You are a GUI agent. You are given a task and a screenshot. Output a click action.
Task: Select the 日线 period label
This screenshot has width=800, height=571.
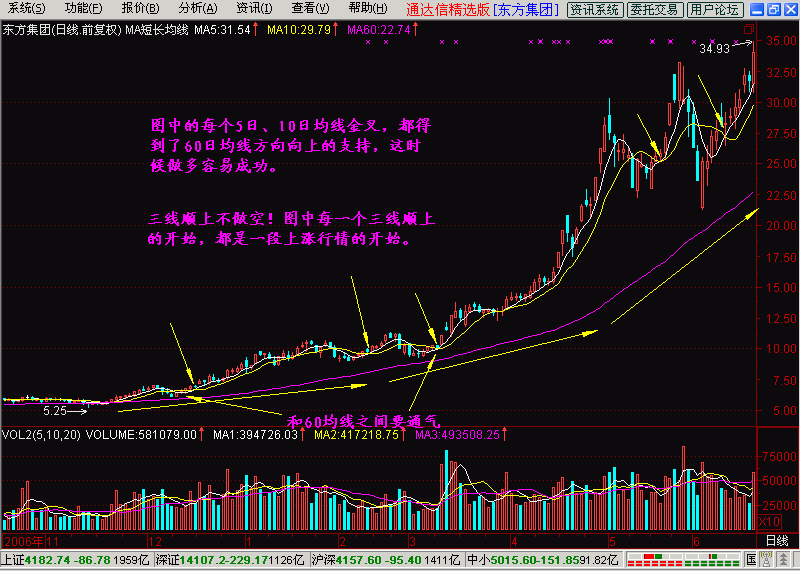click(x=776, y=541)
